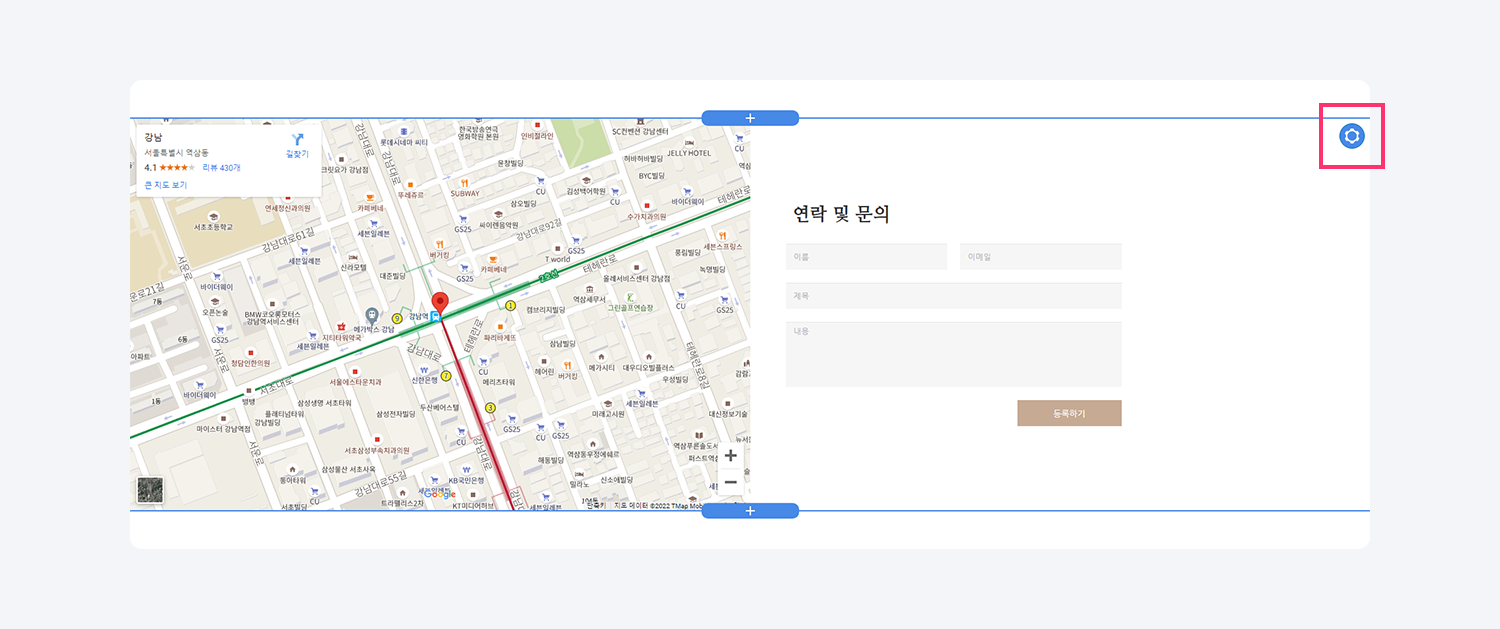Click the 메가박스 강남 map marker
This screenshot has height=629, width=1500.
click(372, 315)
